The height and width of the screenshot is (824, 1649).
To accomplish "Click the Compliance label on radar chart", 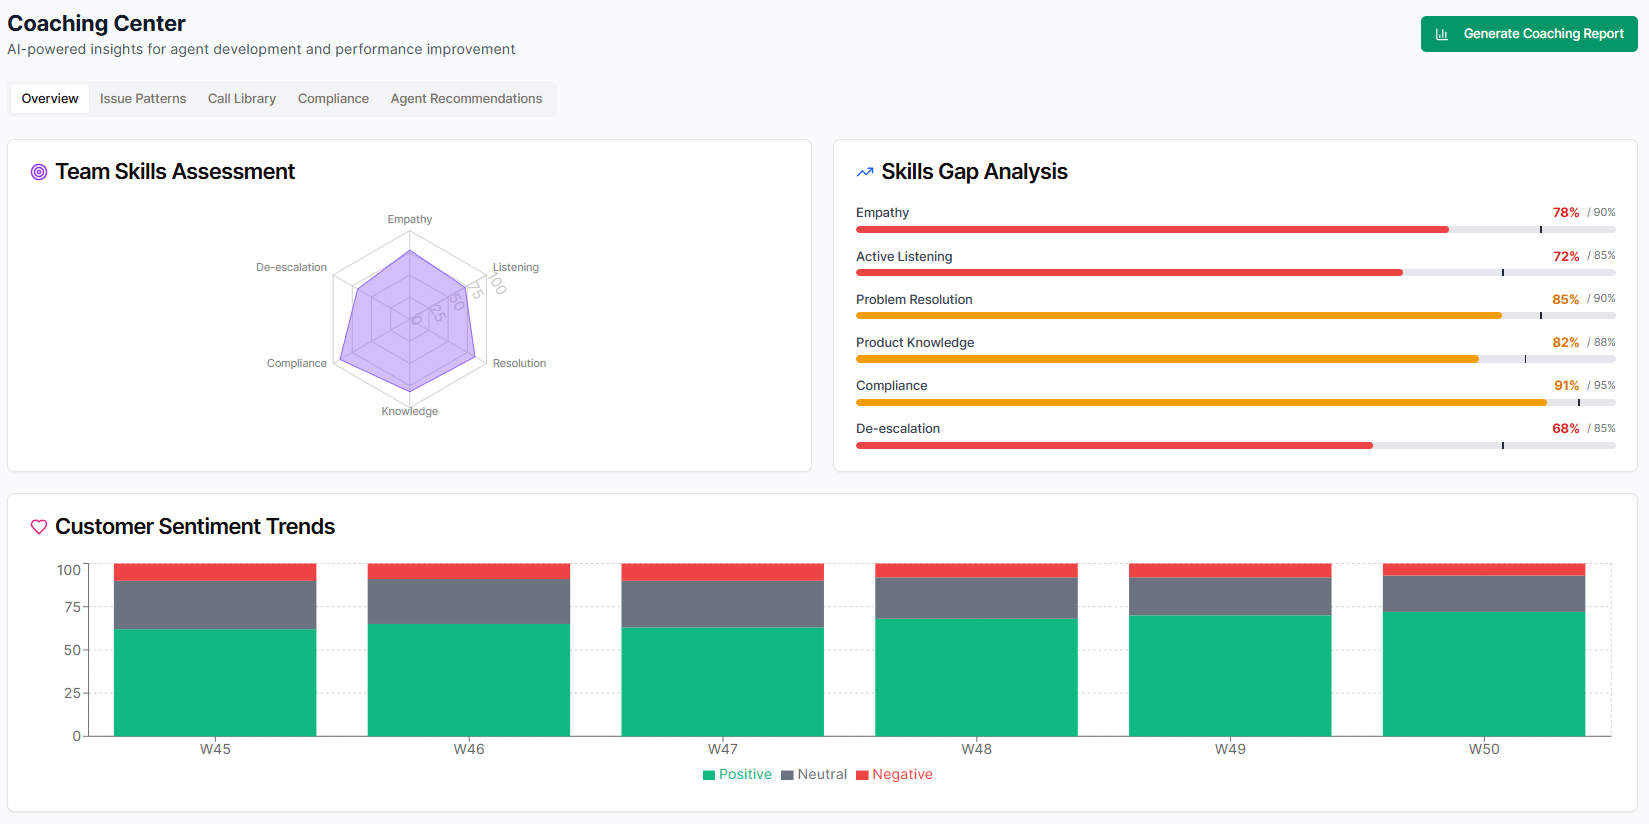I will [x=297, y=363].
